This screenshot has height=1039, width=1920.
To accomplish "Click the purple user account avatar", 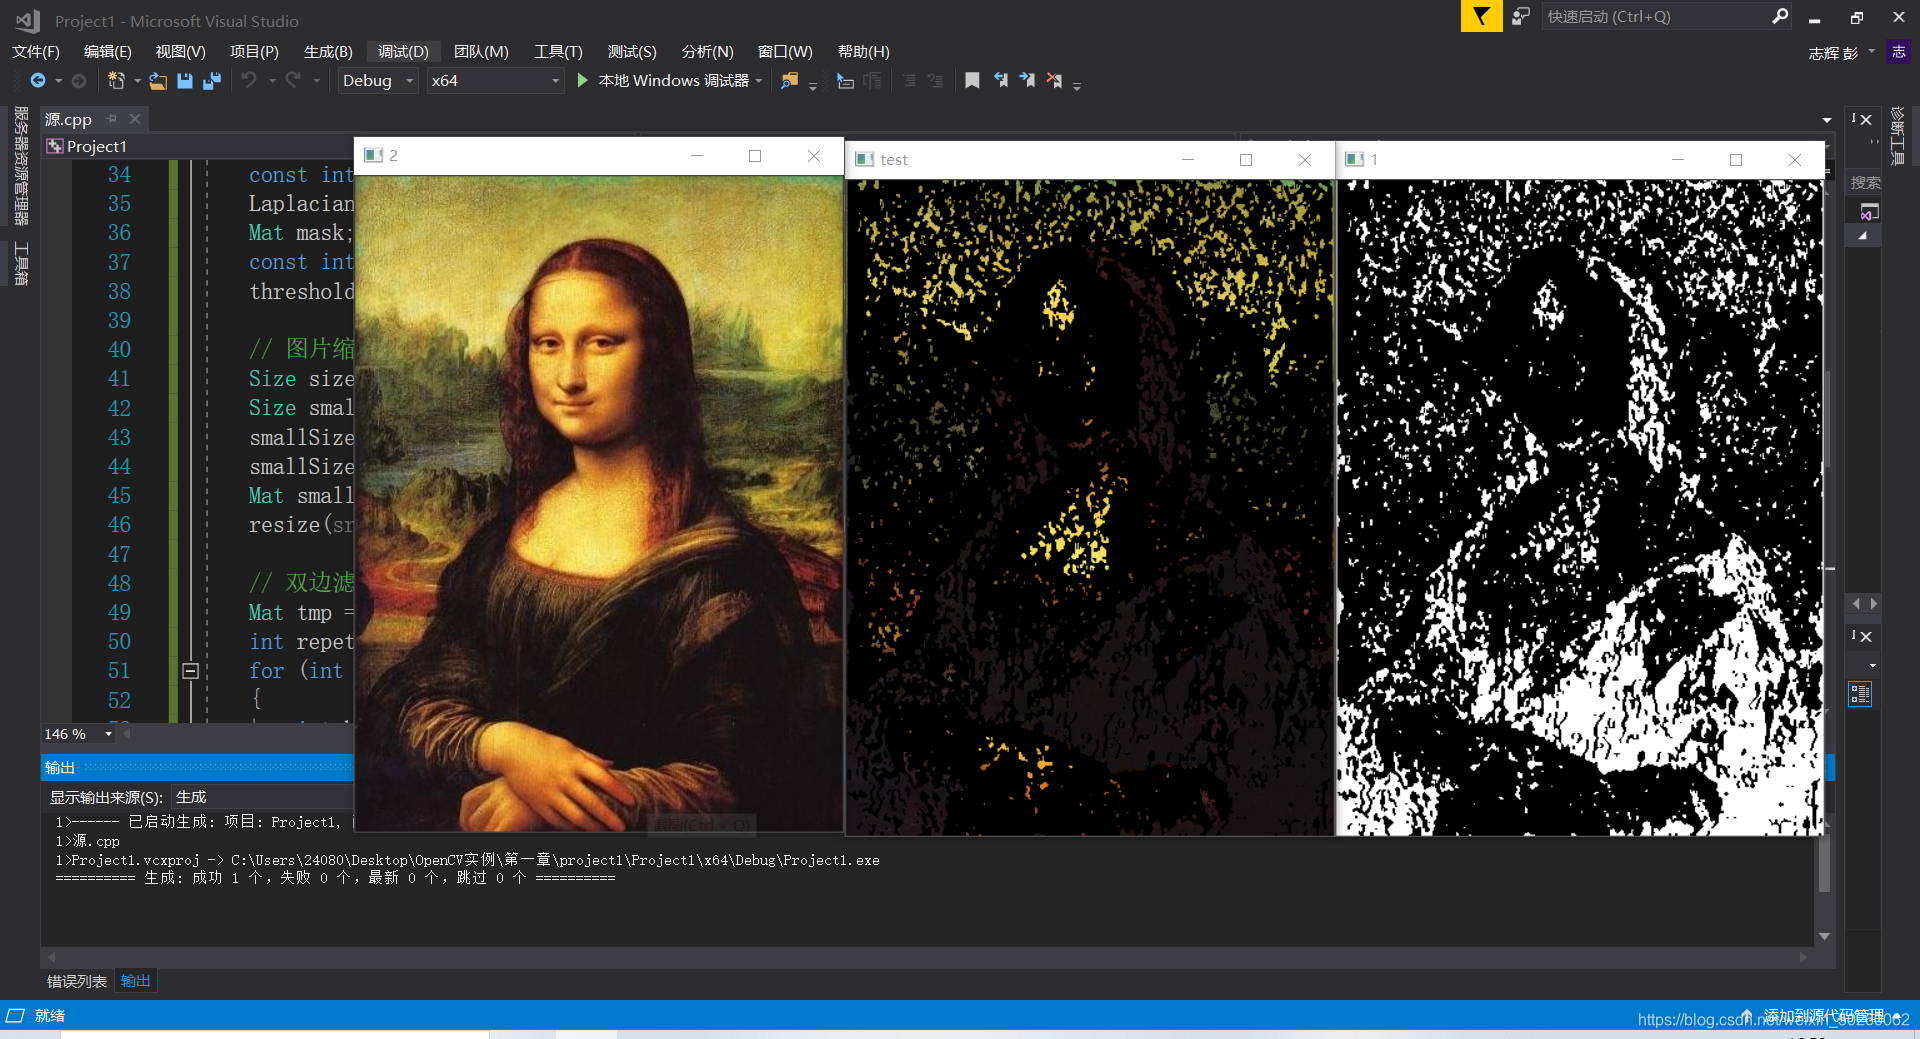I will pyautogui.click(x=1898, y=52).
